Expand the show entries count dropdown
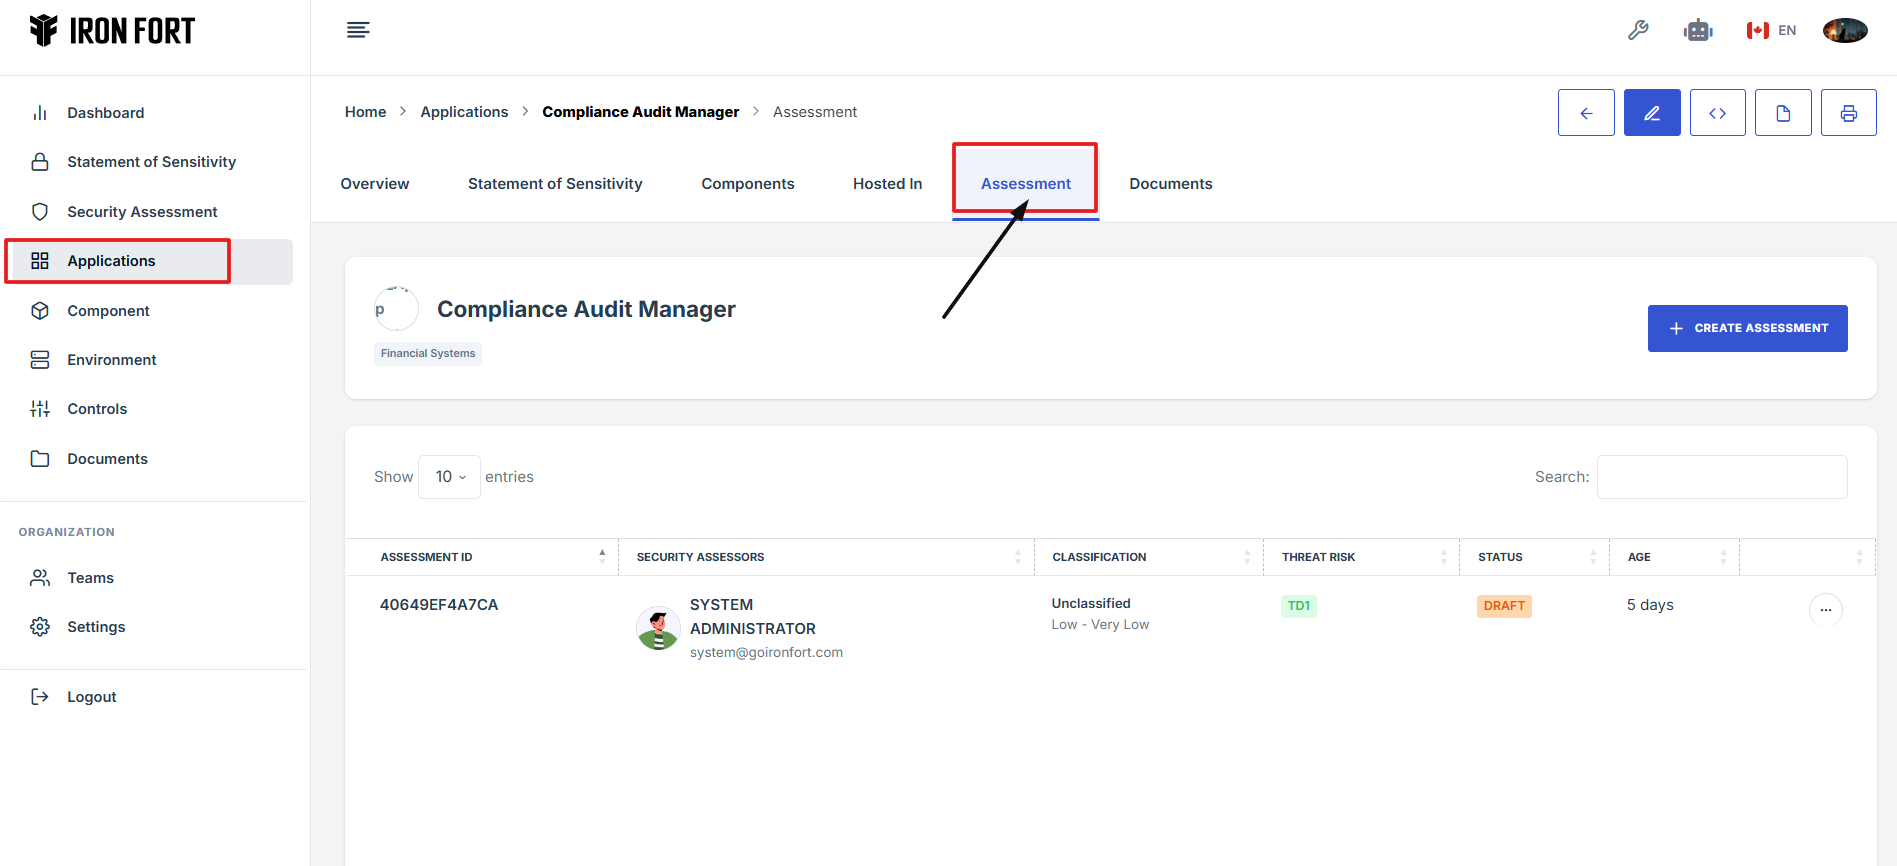Screen dimensions: 1897x866 (450, 477)
